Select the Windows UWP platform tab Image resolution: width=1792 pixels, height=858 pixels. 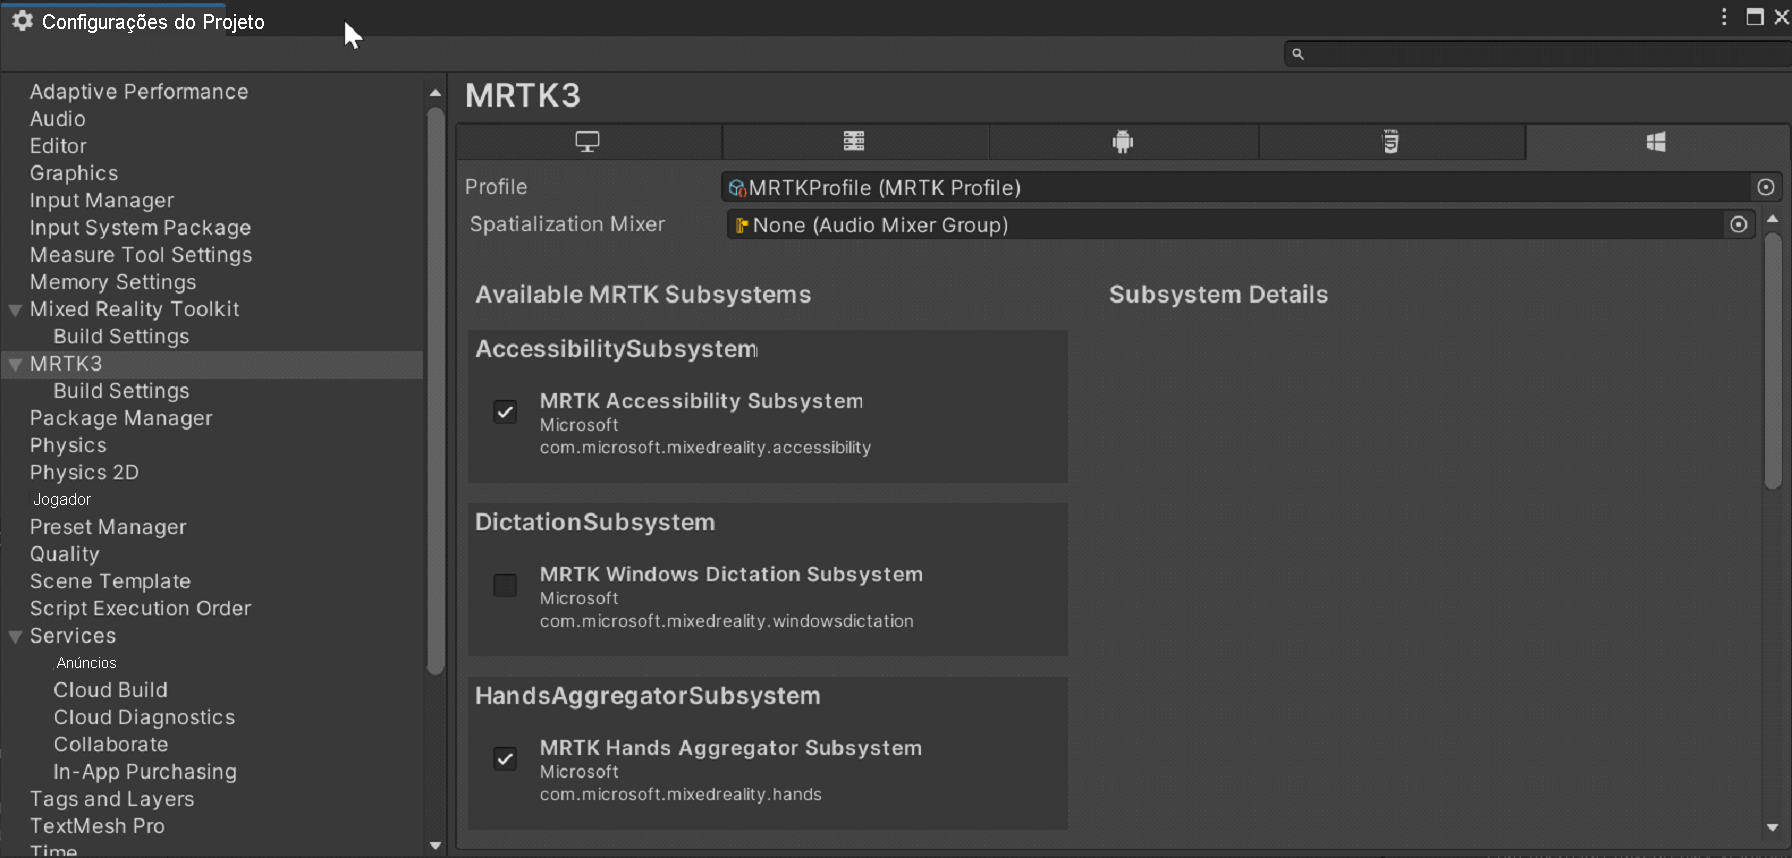tap(1656, 142)
